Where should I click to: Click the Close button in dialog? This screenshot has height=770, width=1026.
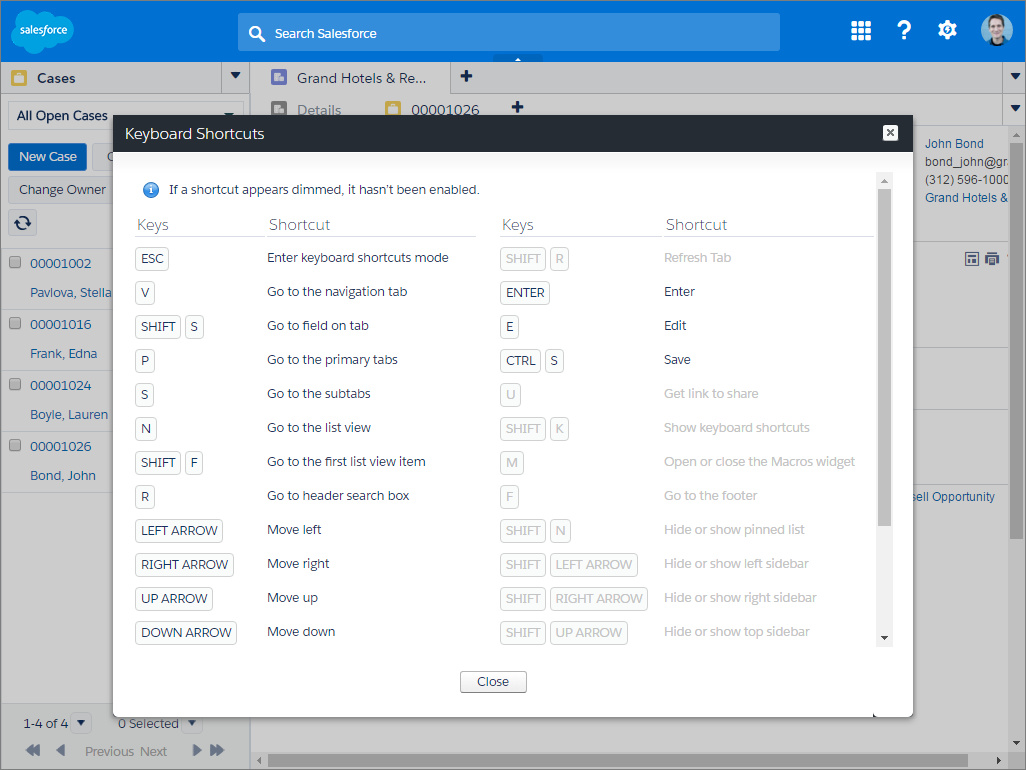pos(493,682)
